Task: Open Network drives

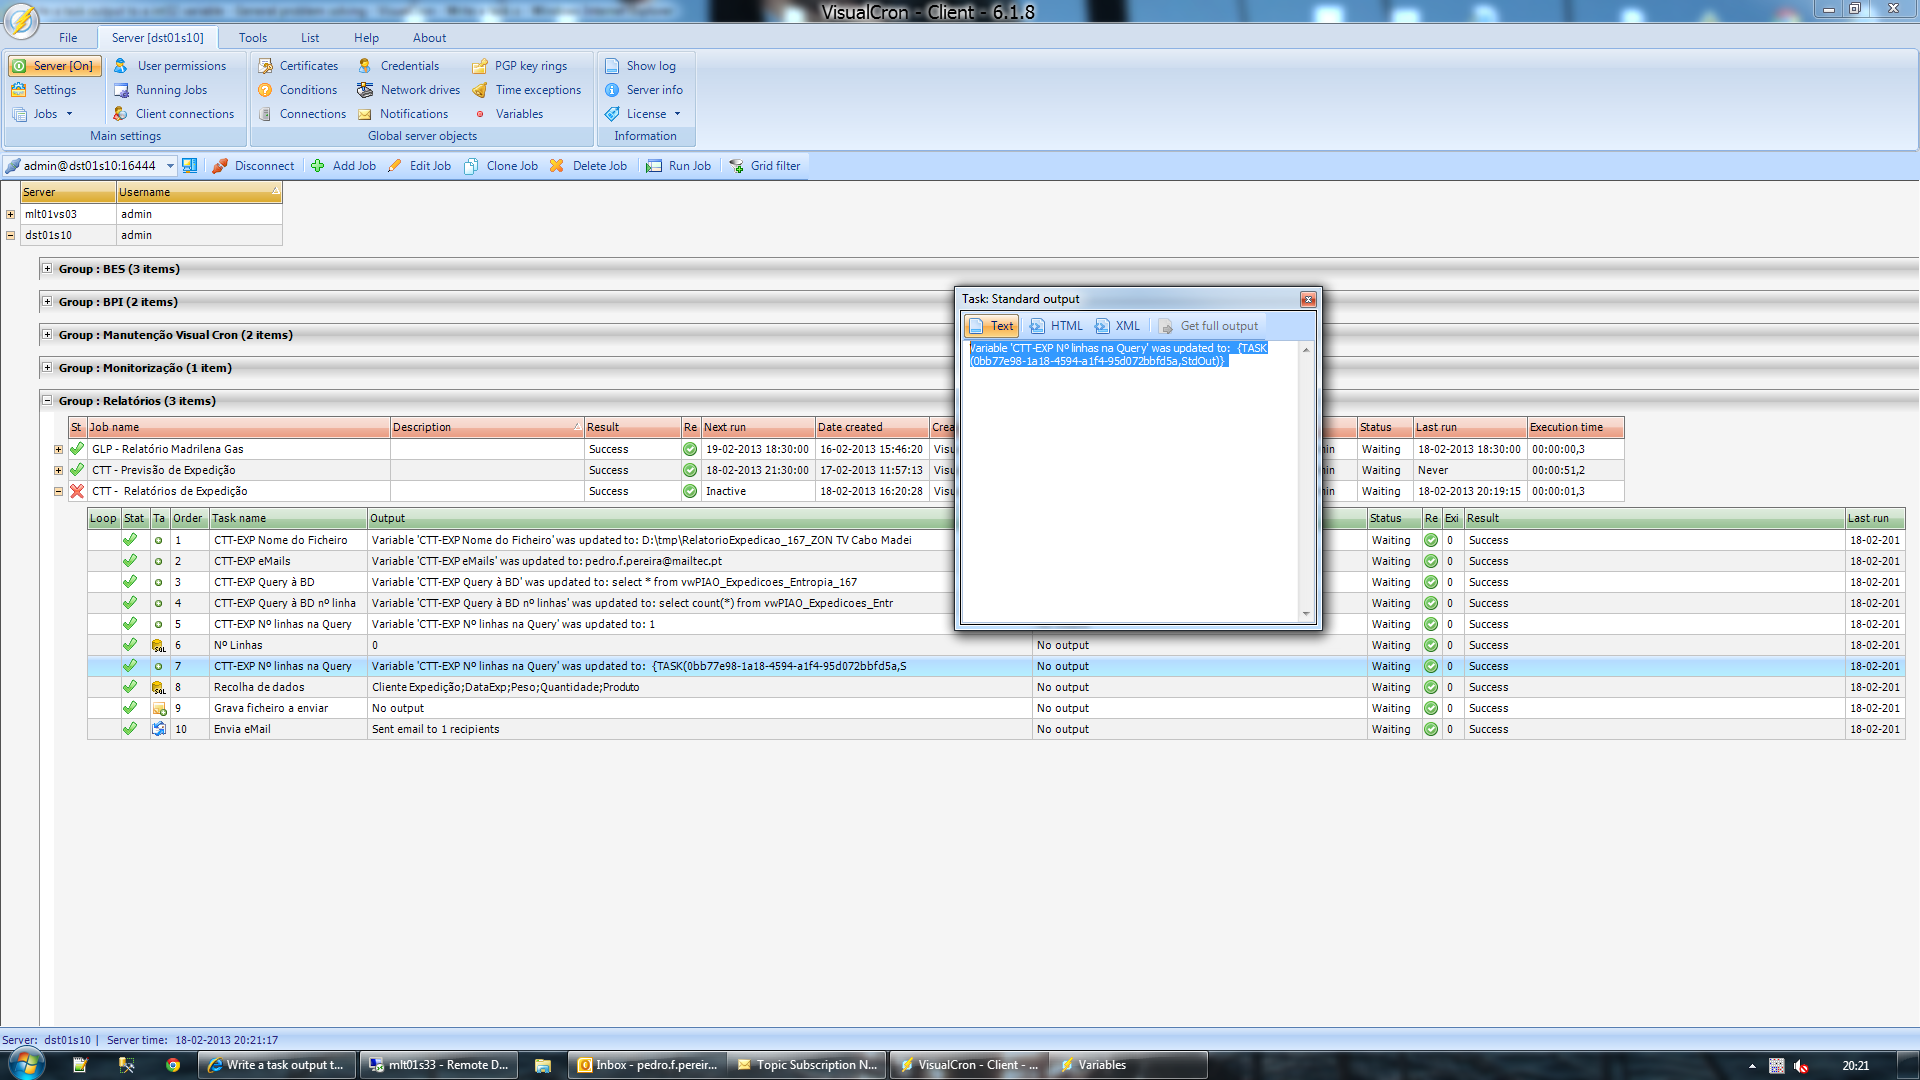Action: pos(409,90)
